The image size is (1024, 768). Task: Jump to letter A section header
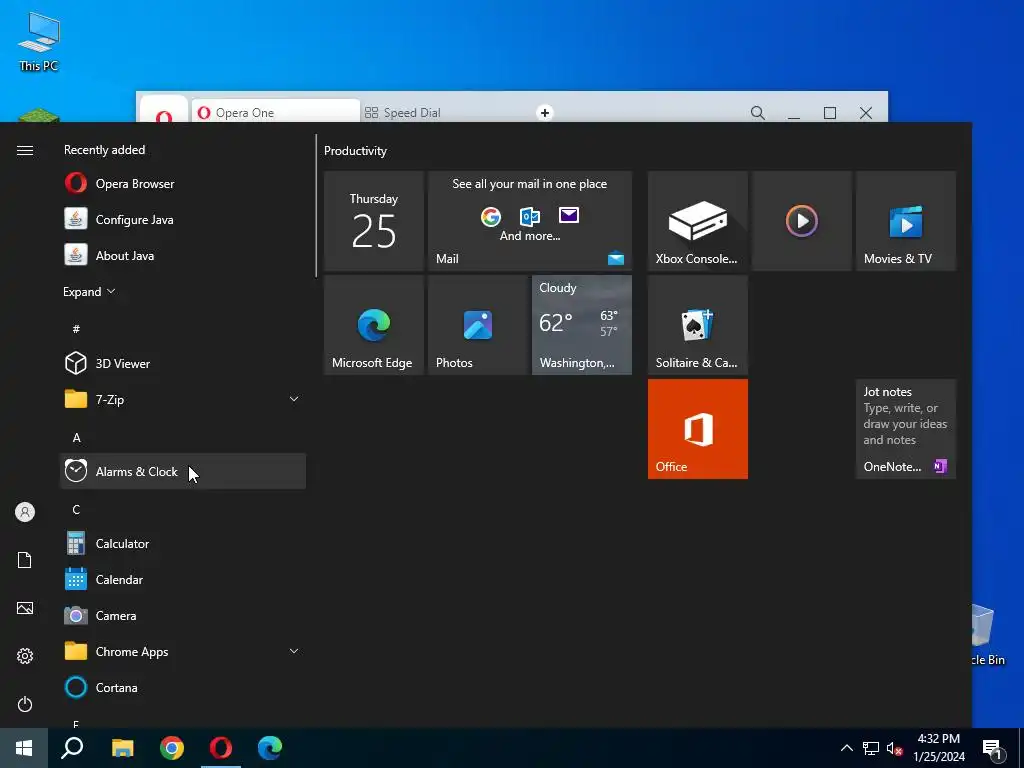coord(76,438)
